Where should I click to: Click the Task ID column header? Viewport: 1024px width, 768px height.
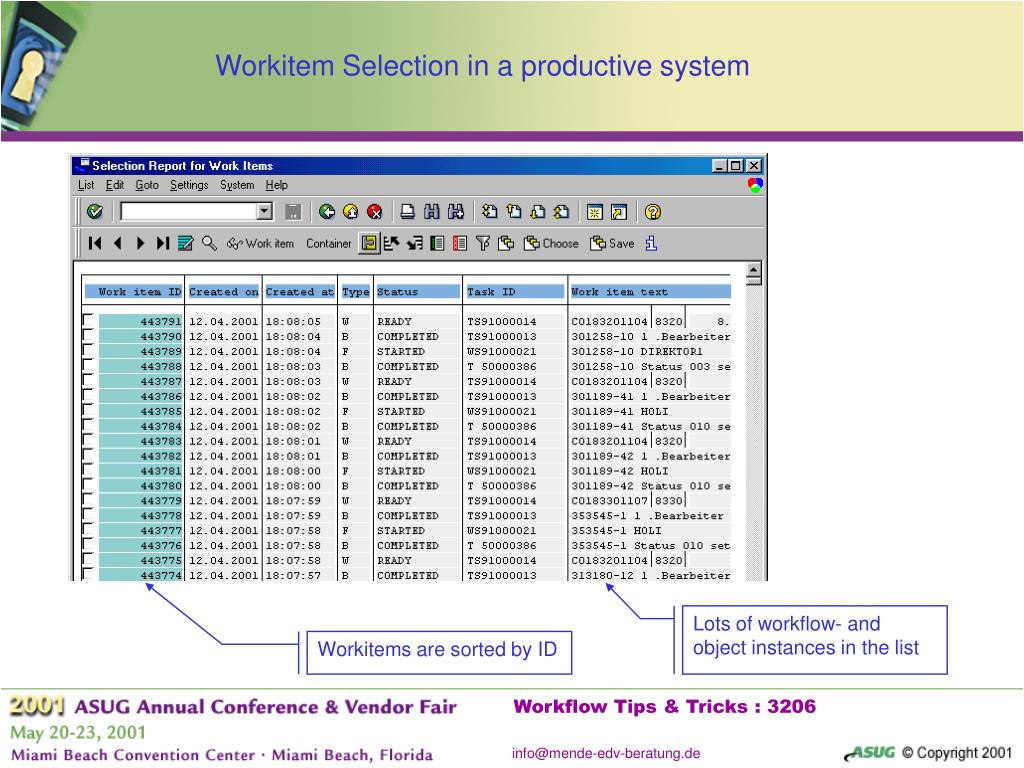coord(515,292)
